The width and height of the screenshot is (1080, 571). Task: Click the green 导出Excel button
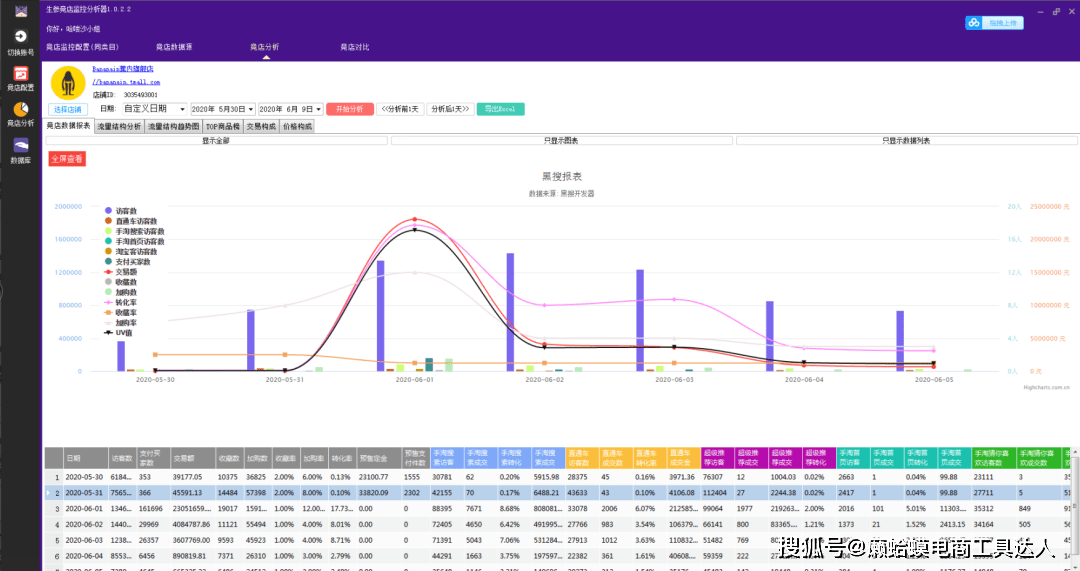click(501, 109)
